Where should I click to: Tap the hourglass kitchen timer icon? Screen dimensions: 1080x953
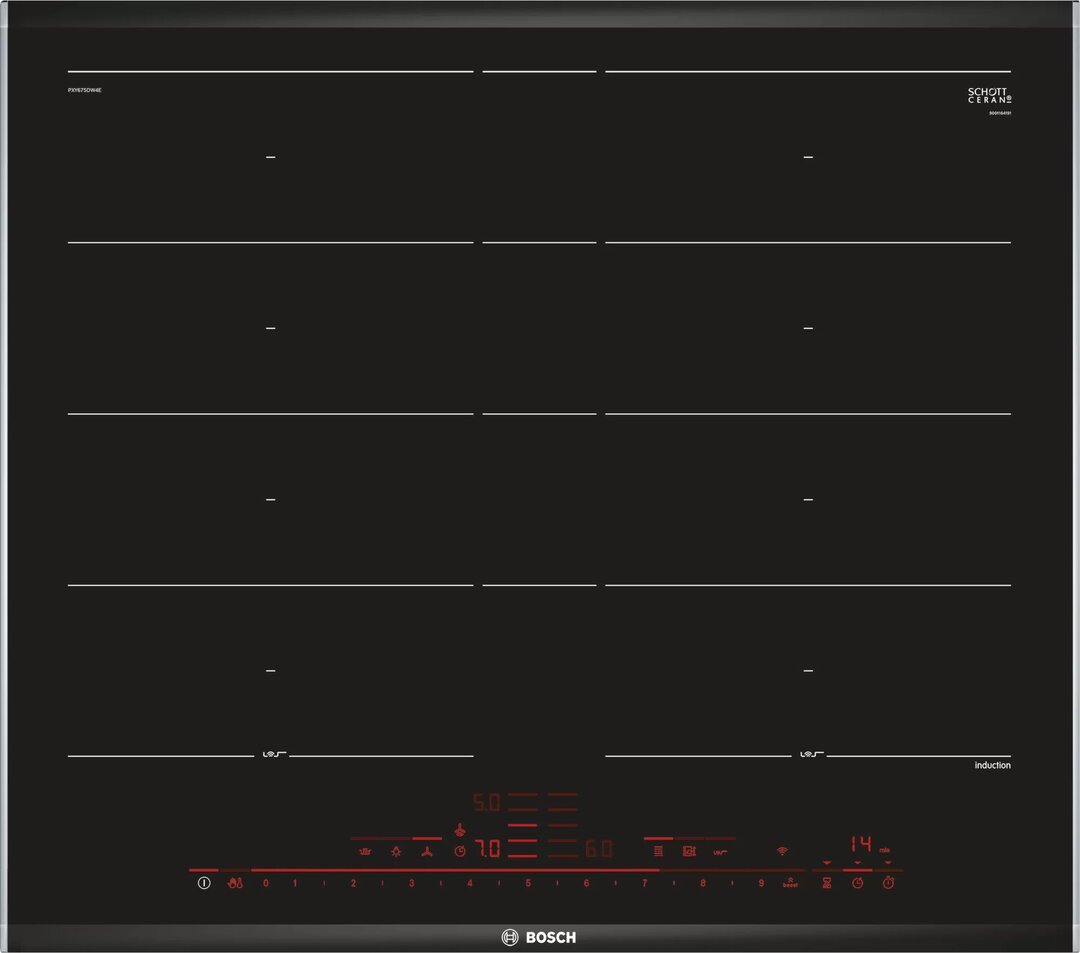point(827,883)
